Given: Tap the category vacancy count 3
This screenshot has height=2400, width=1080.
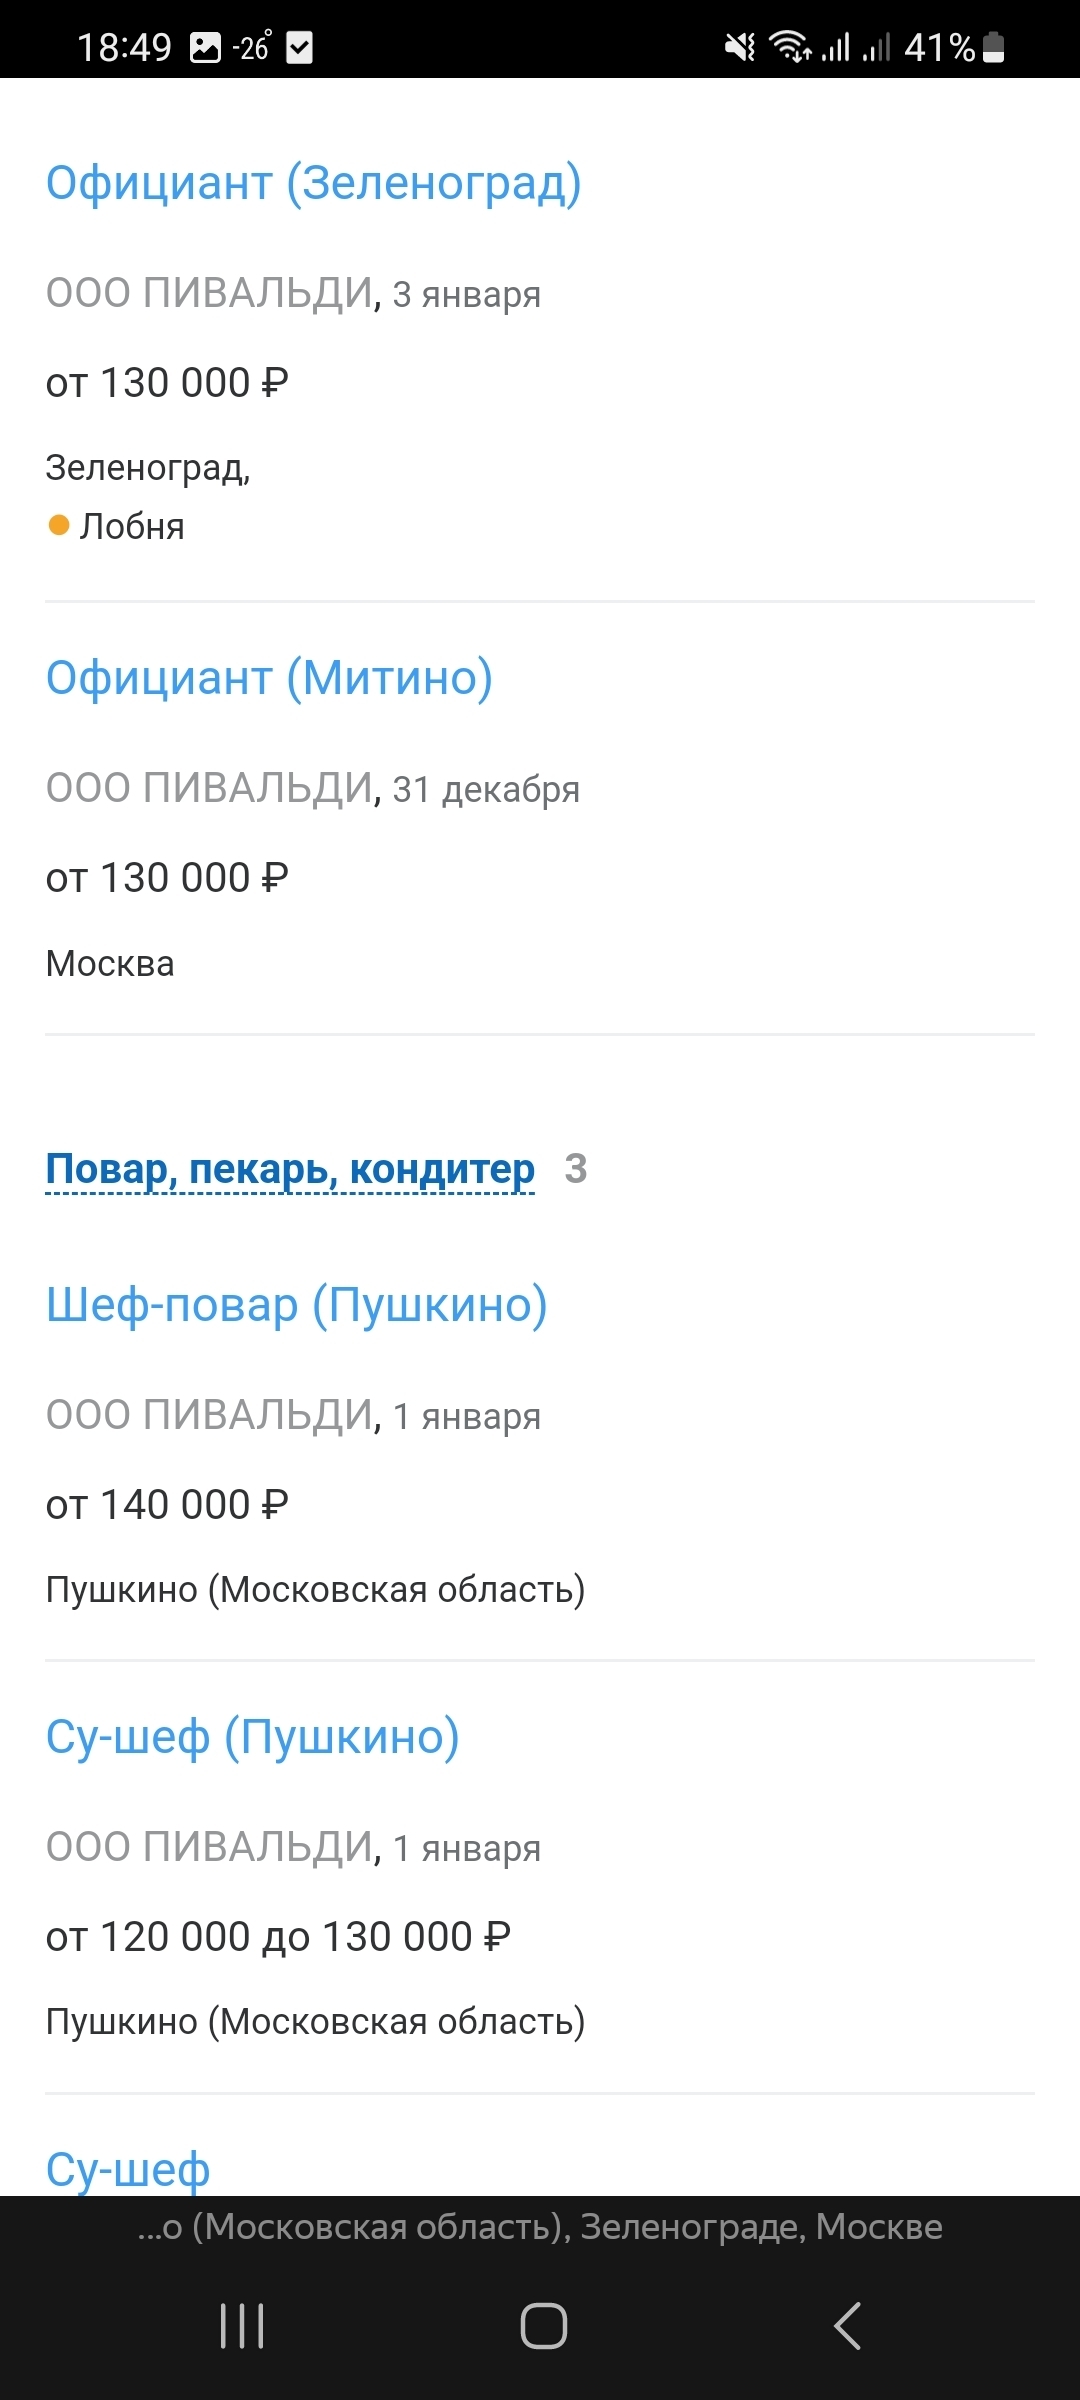Looking at the screenshot, I should point(576,1168).
